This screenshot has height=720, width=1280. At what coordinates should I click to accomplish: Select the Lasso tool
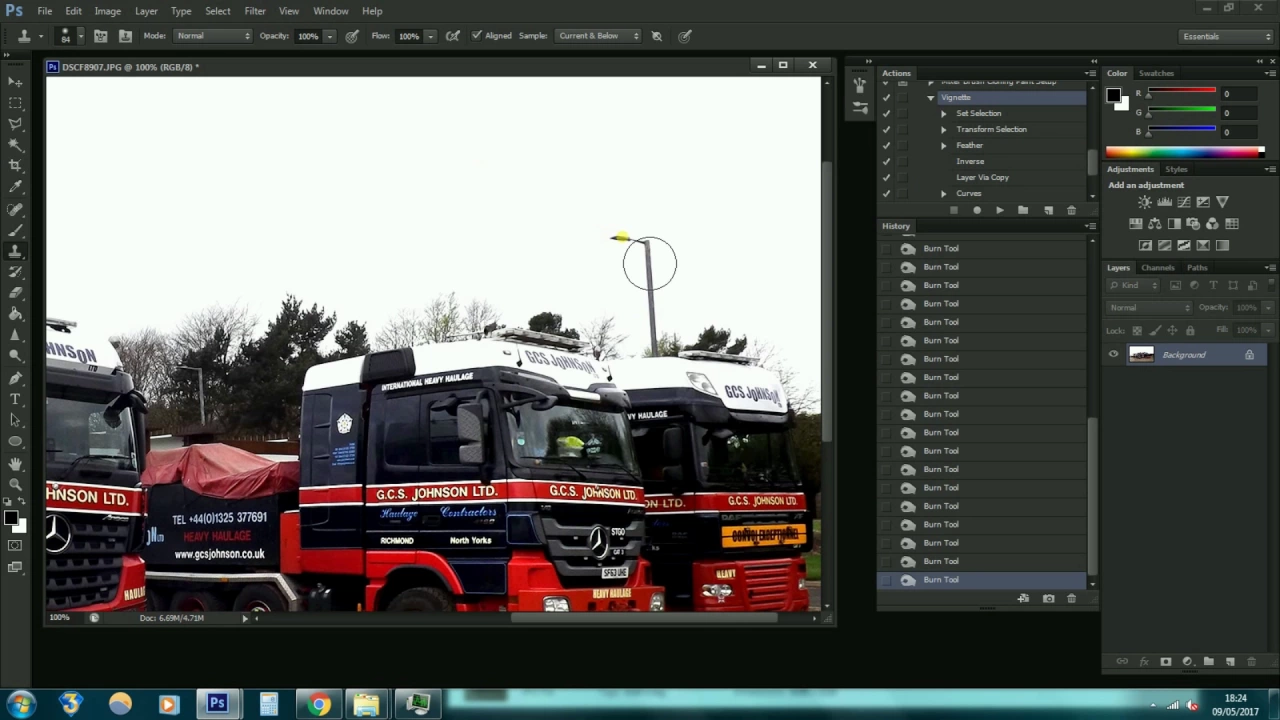click(x=15, y=124)
